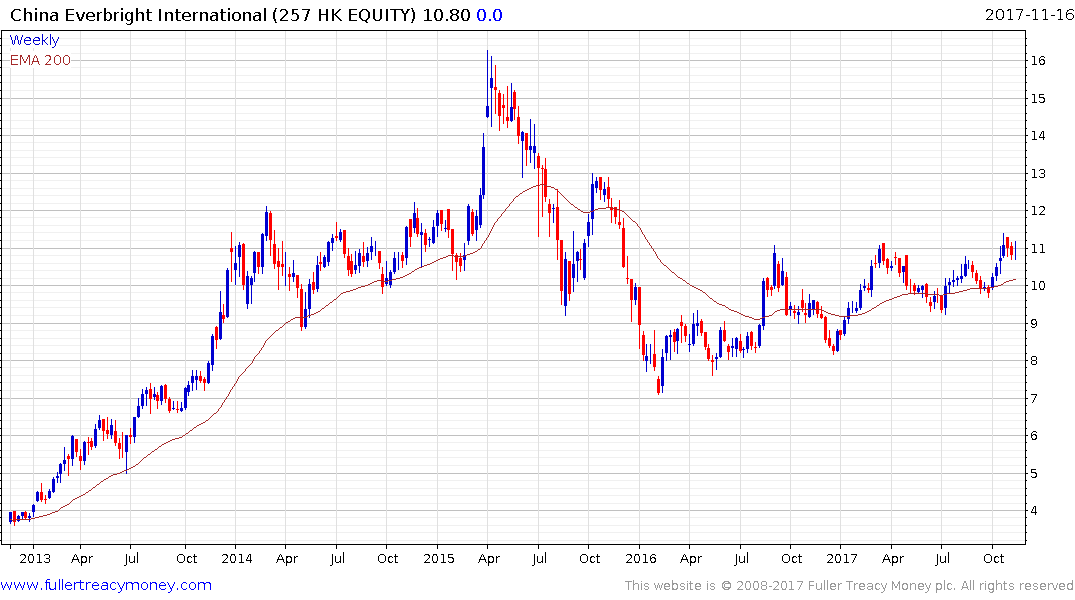
Task: Click the 8 price axis label
Action: click(1034, 360)
